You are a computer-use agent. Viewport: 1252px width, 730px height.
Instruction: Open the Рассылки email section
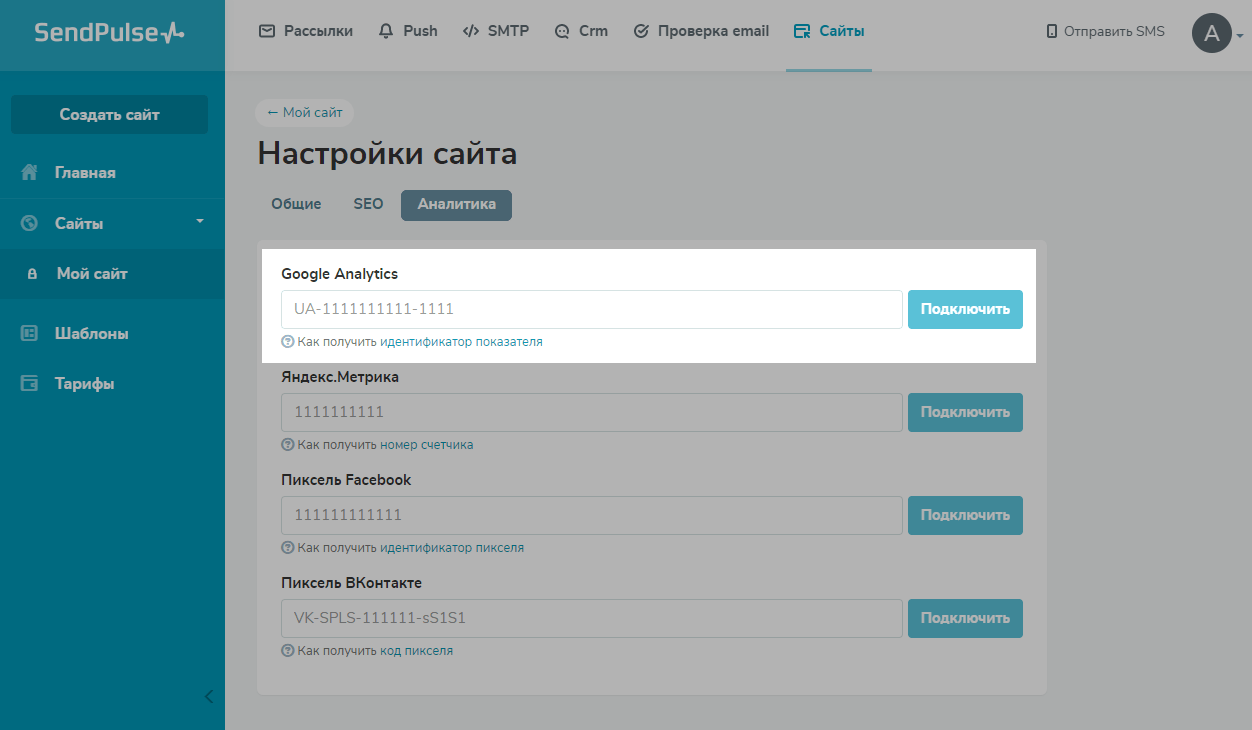click(306, 31)
